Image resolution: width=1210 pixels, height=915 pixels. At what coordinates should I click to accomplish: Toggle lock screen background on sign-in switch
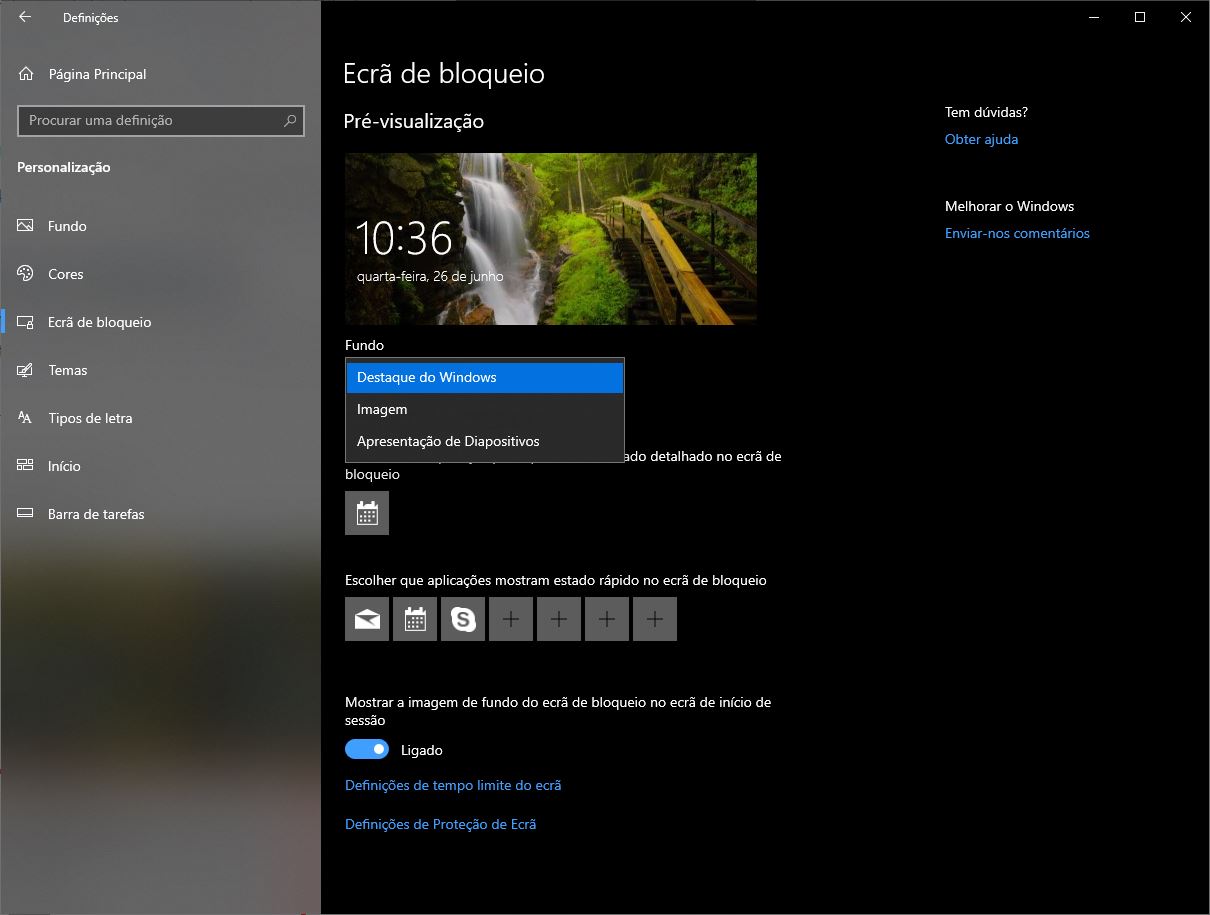click(x=367, y=749)
